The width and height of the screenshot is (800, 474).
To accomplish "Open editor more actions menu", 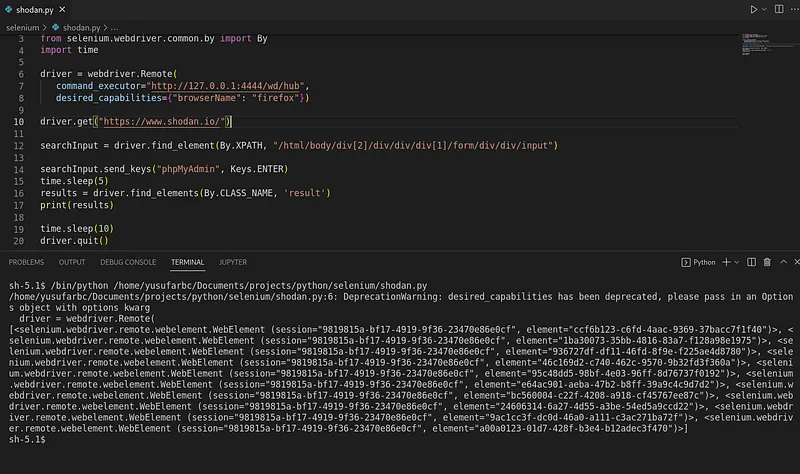I will pyautogui.click(x=794, y=9).
